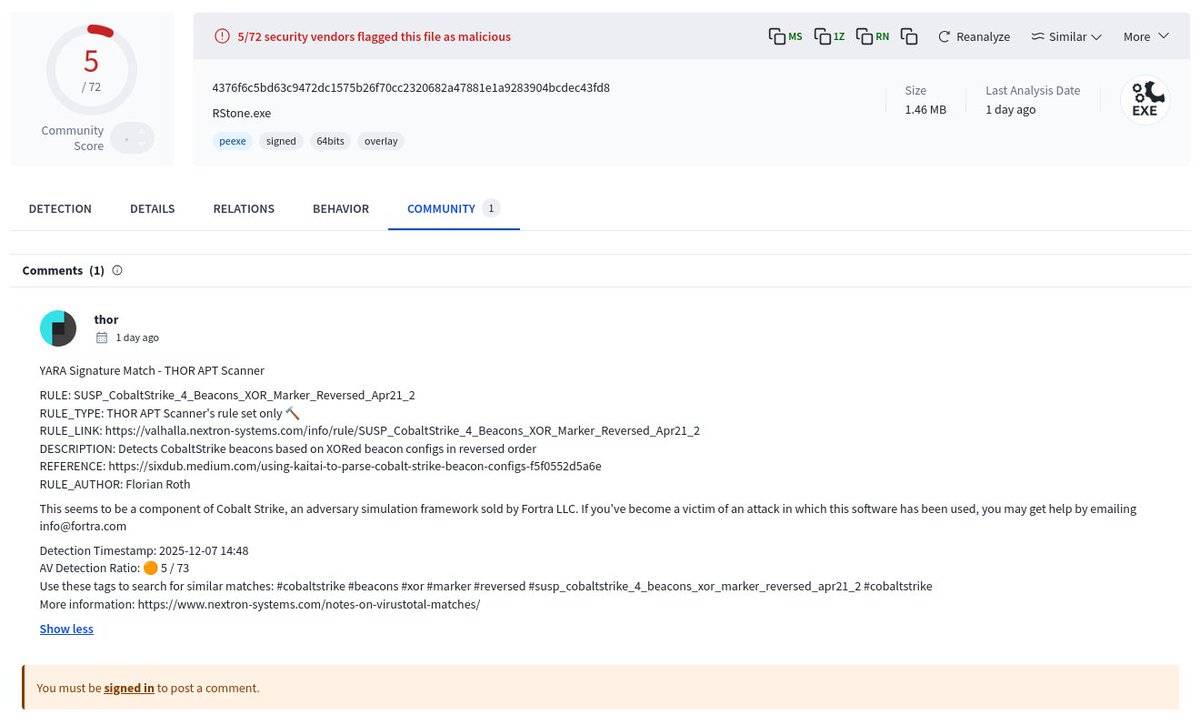This screenshot has width=1200, height=725.
Task: Click the 5/72 detection score circle
Action: pos(91,66)
